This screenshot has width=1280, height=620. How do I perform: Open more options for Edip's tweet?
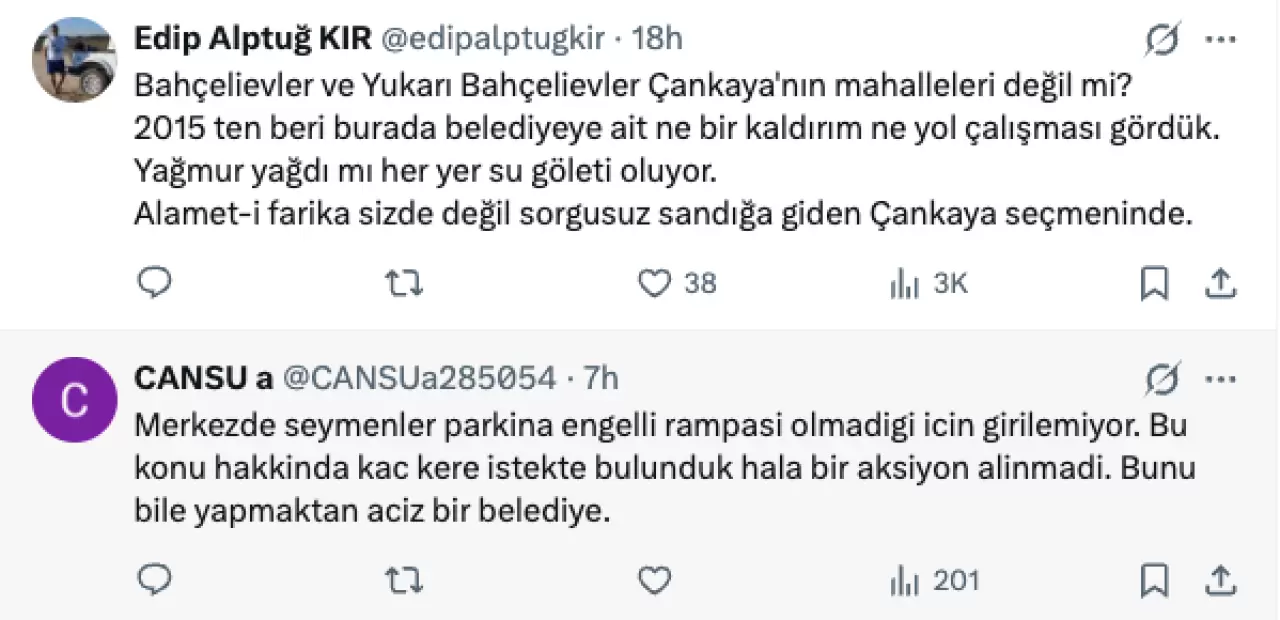pyautogui.click(x=1221, y=40)
